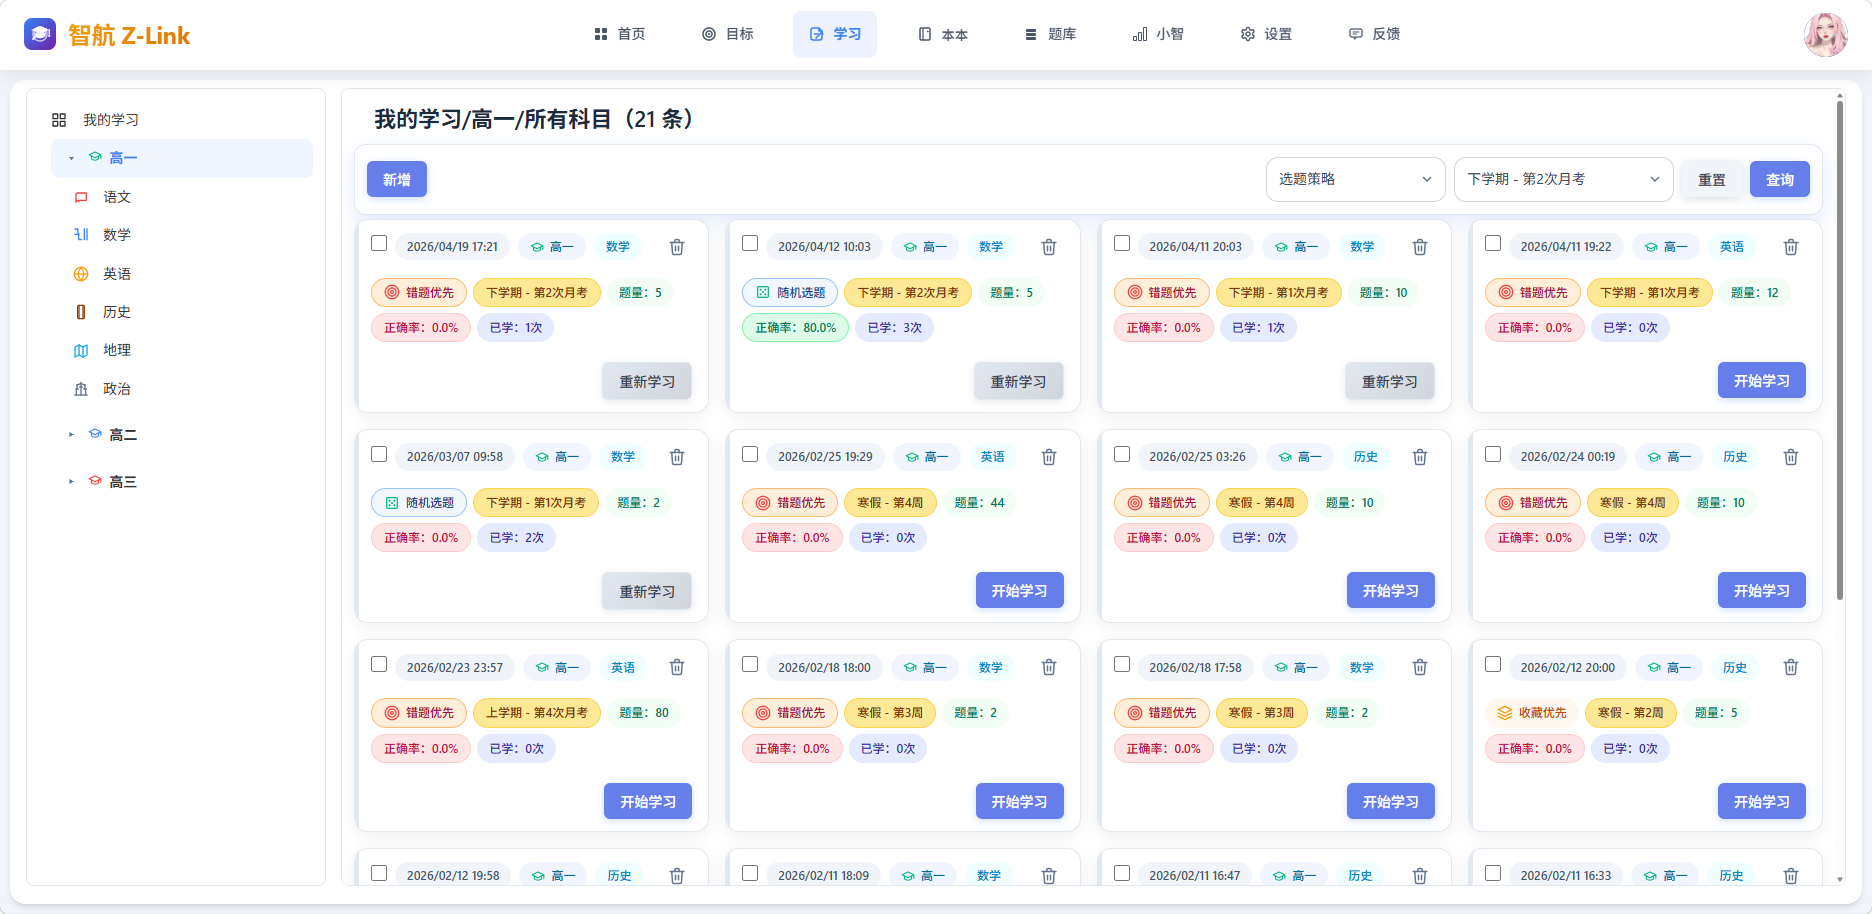Click the 高二 graduation cap icon
The image size is (1872, 914).
95,434
